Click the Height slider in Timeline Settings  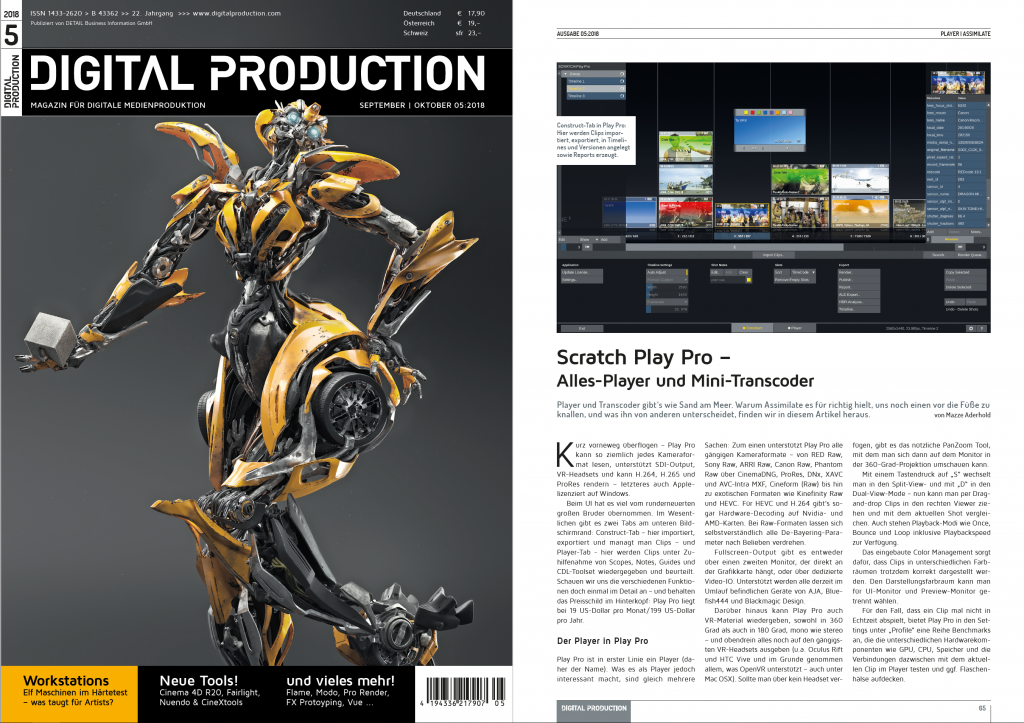[667, 295]
